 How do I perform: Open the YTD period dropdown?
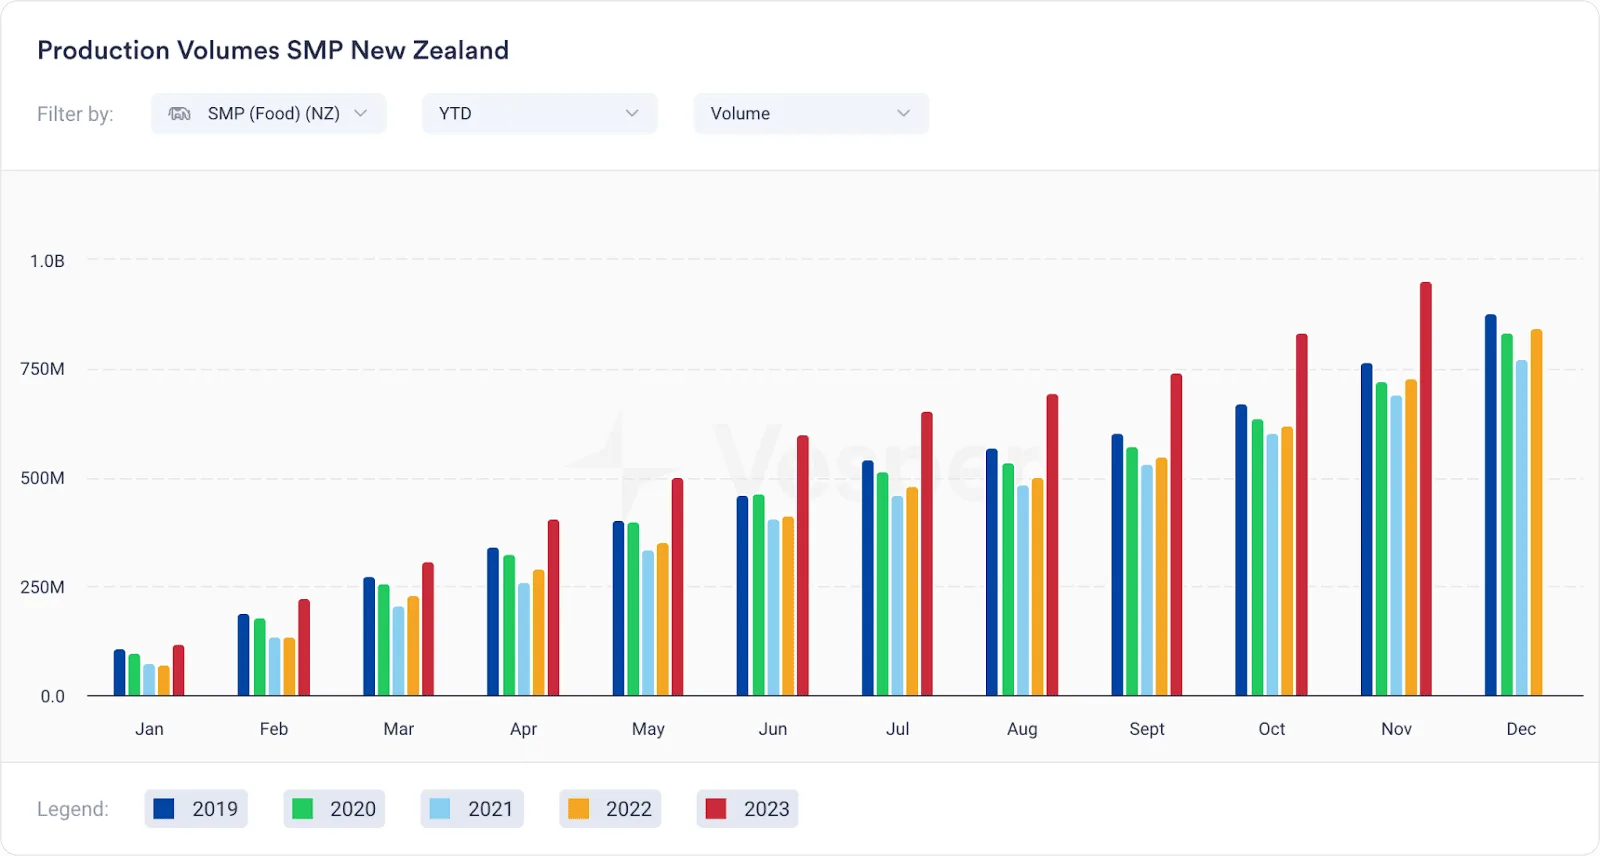click(539, 113)
